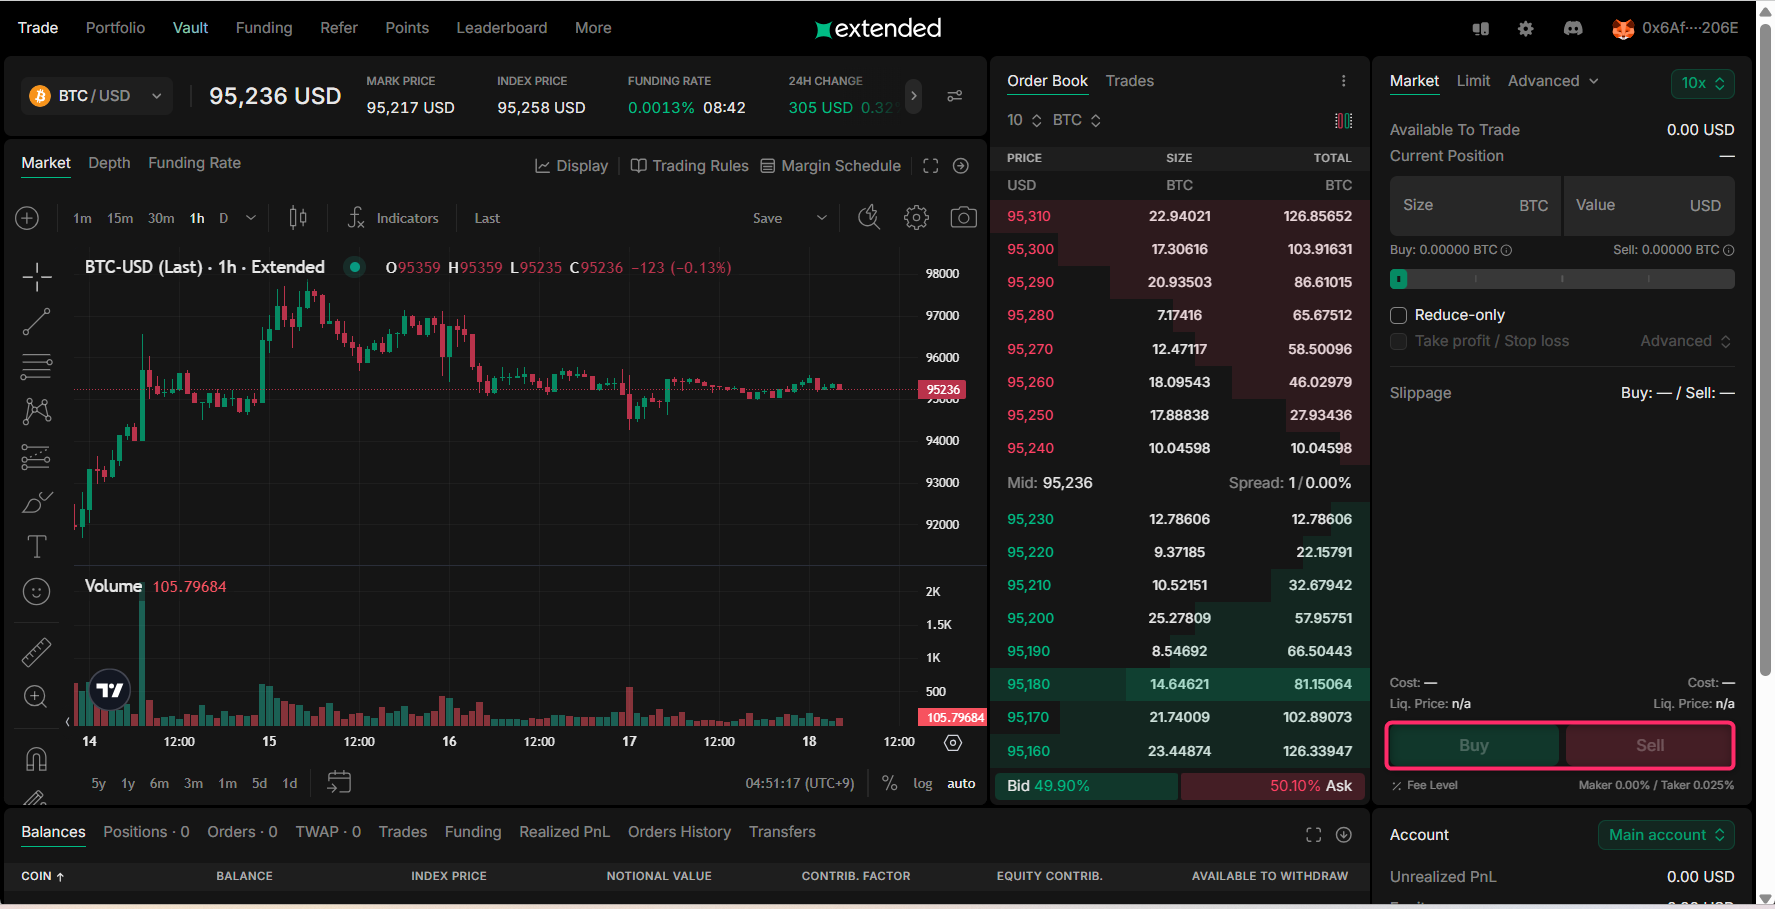Screen dimensions: 1775x909
Task: Select the ruler measure tool
Action: pyautogui.click(x=36, y=652)
